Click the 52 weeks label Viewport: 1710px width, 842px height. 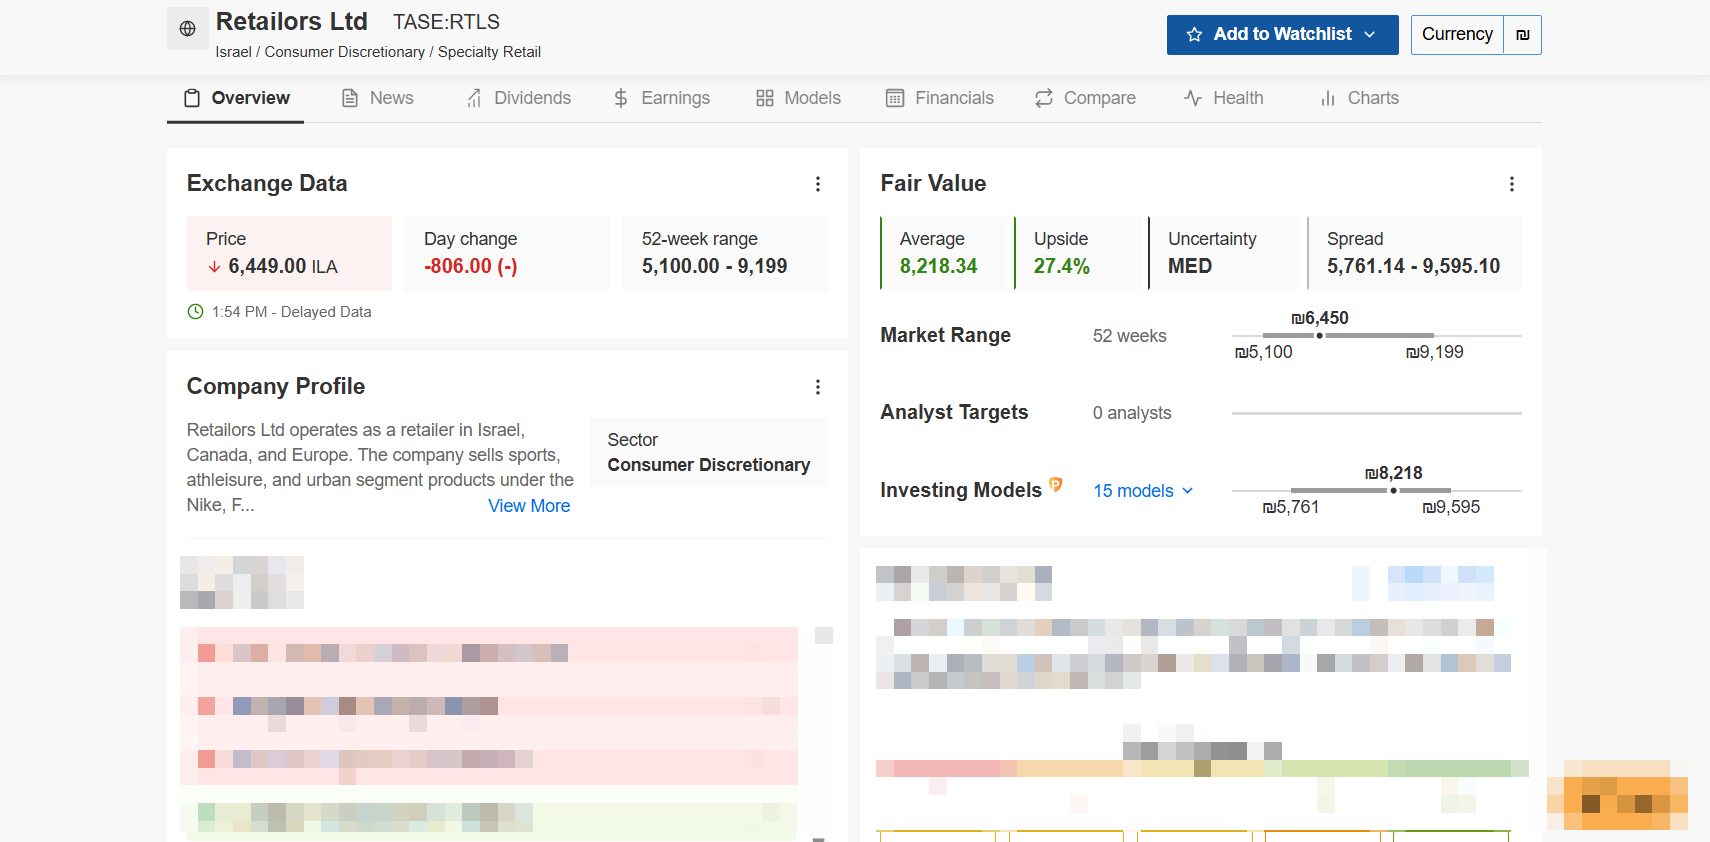coord(1130,336)
